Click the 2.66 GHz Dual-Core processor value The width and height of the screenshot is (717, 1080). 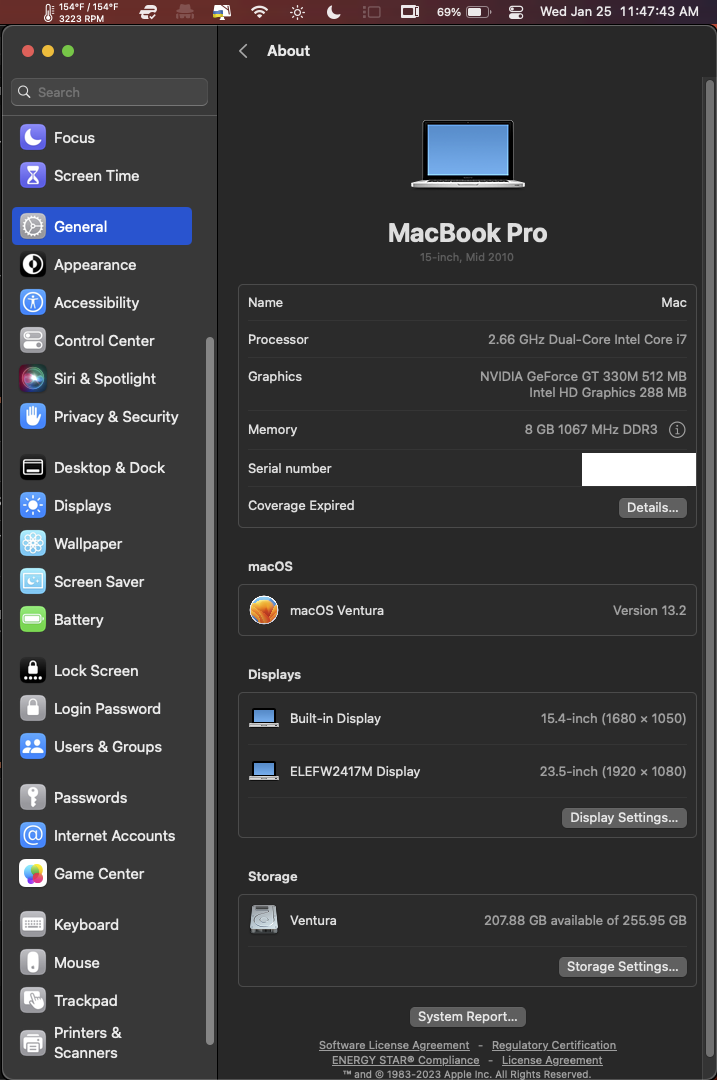click(x=587, y=340)
